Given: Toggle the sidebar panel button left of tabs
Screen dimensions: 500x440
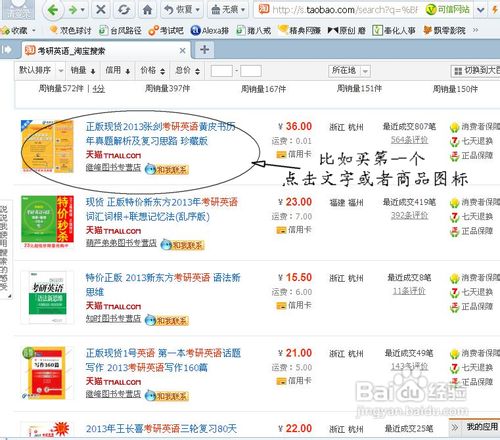Looking at the screenshot, I should click(x=6, y=50).
